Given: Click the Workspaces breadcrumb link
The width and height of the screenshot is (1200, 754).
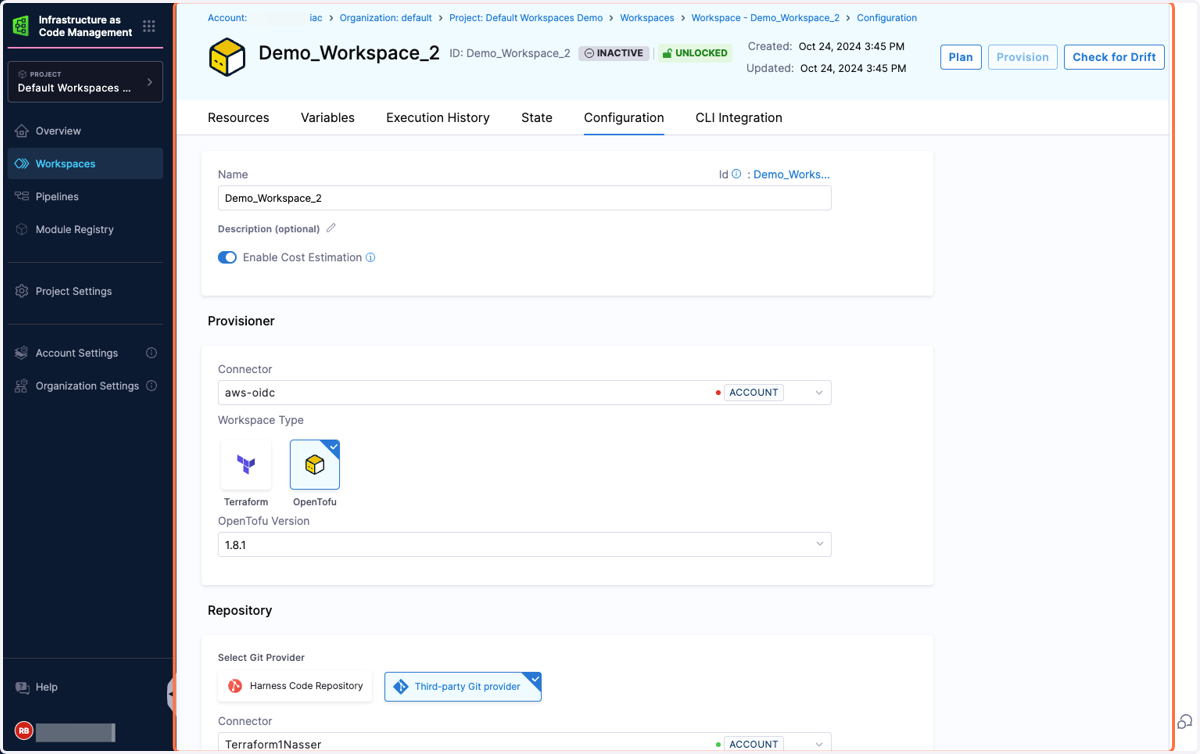Looking at the screenshot, I should 647,18.
